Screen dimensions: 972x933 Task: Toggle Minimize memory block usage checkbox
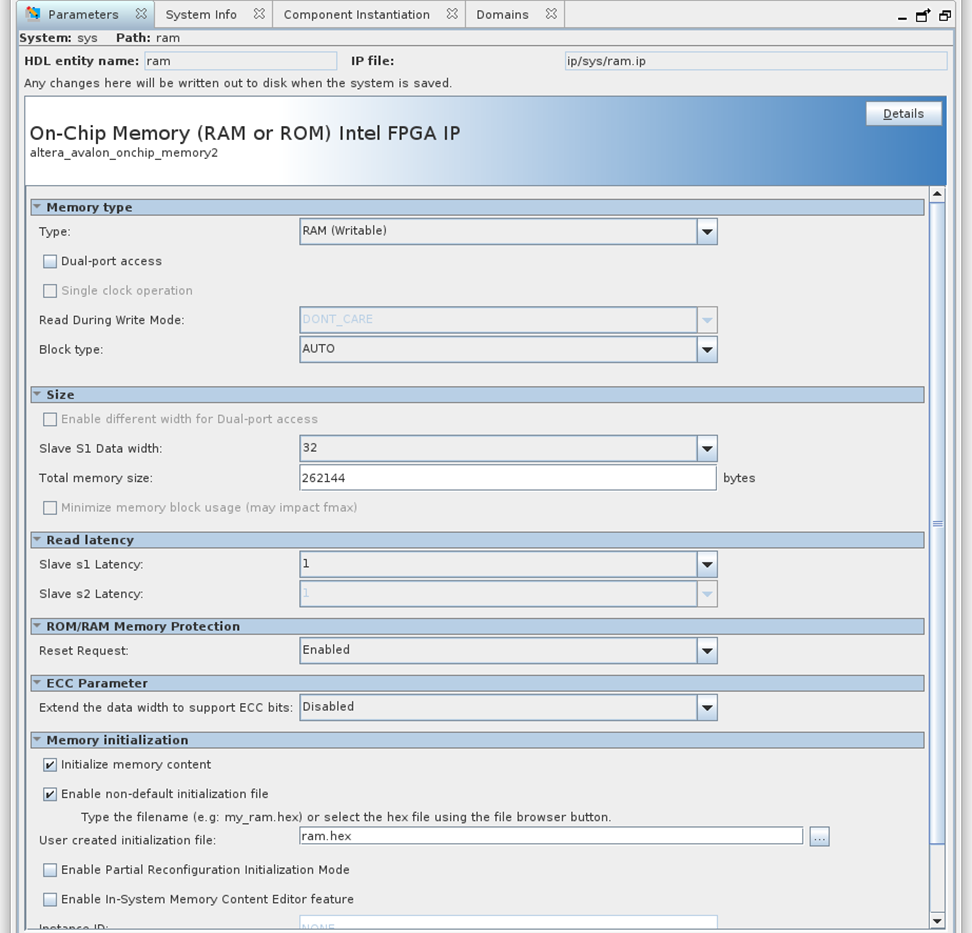tap(50, 508)
